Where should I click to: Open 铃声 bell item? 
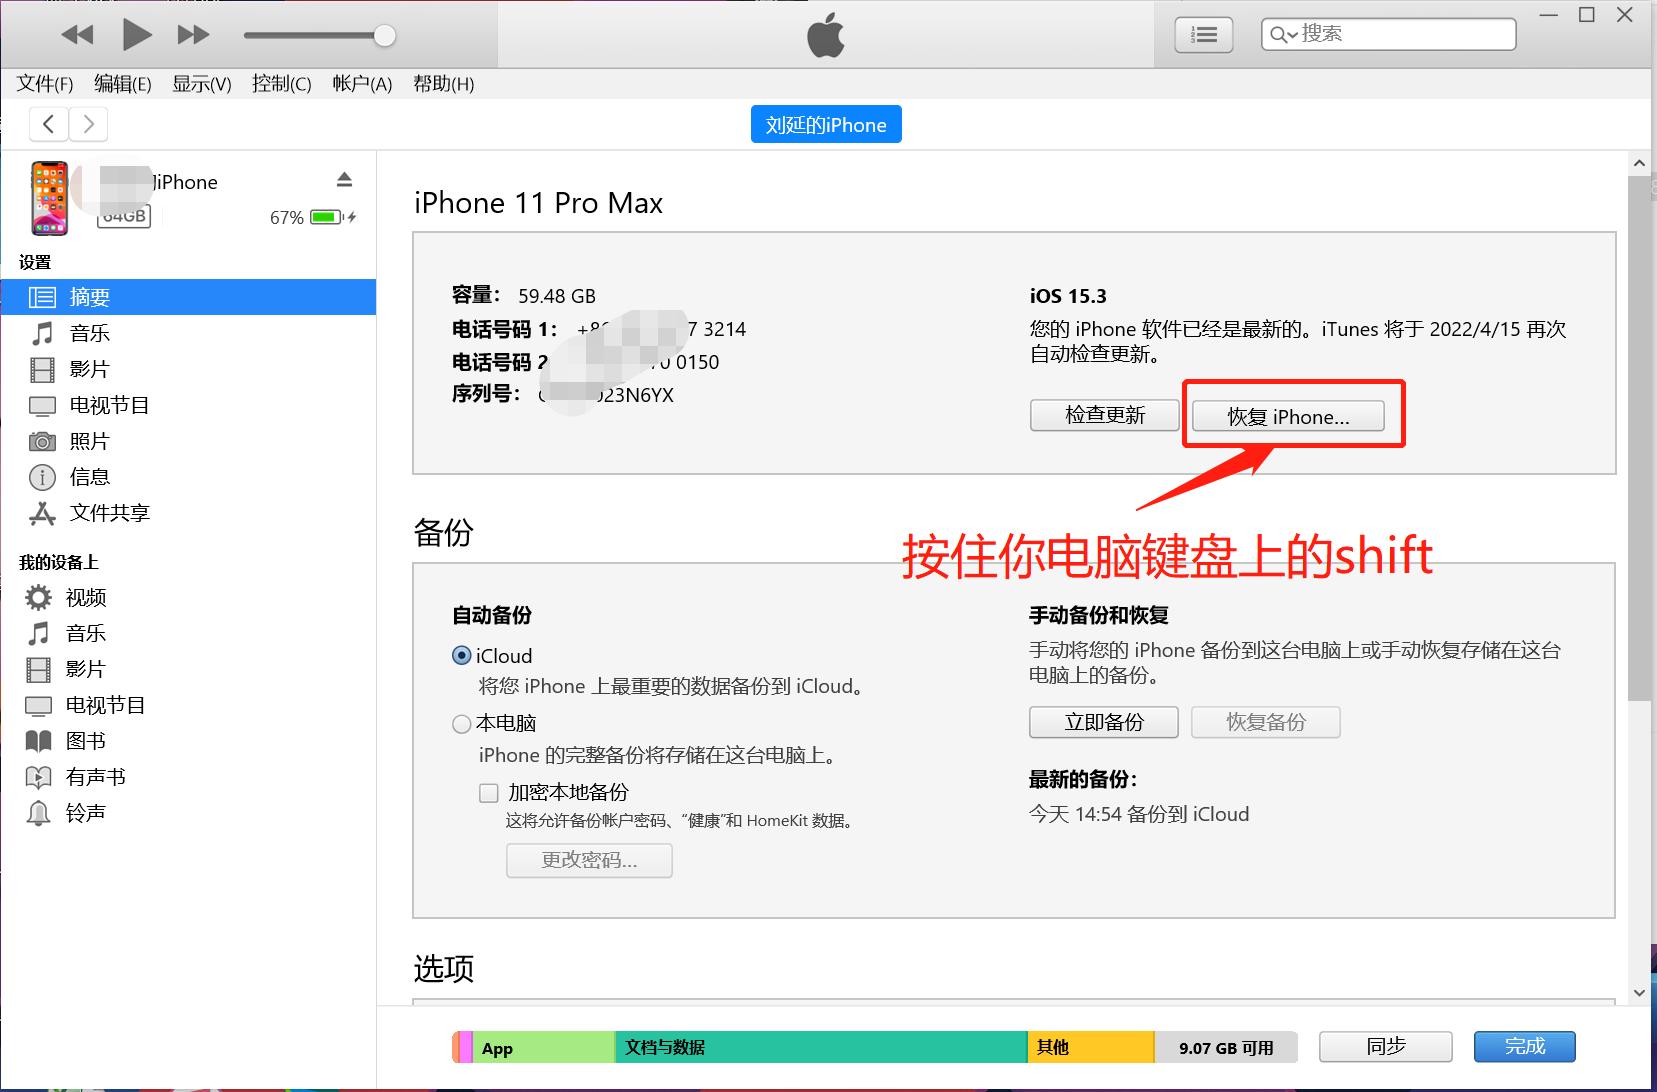(x=188, y=813)
